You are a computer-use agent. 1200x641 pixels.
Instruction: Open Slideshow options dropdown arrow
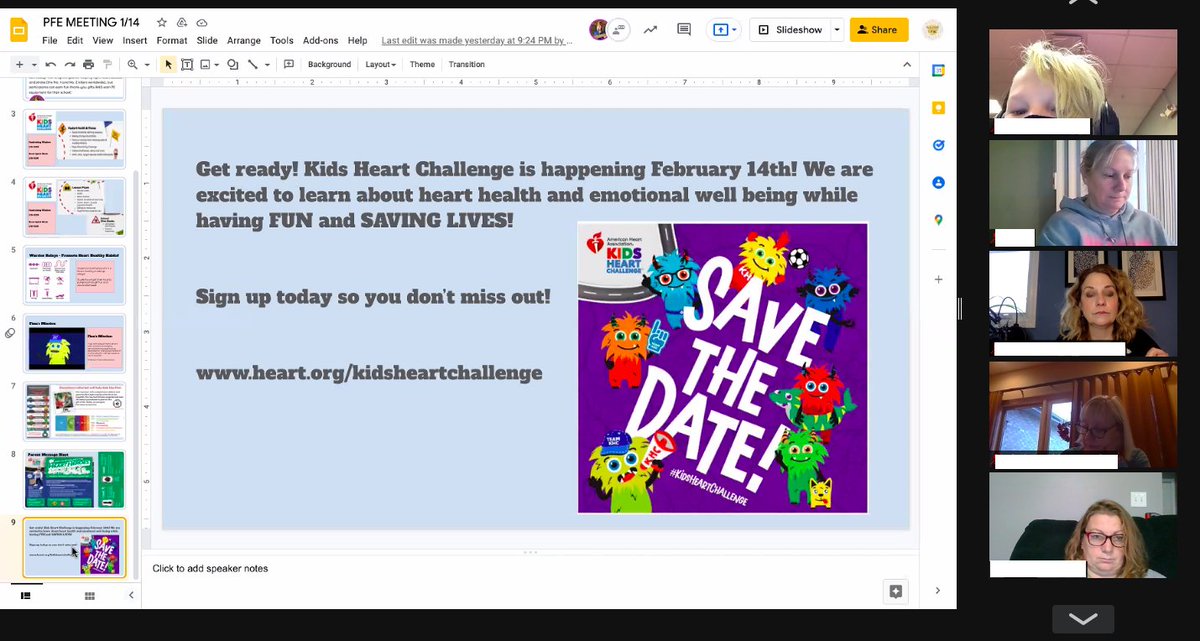pyautogui.click(x=836, y=30)
